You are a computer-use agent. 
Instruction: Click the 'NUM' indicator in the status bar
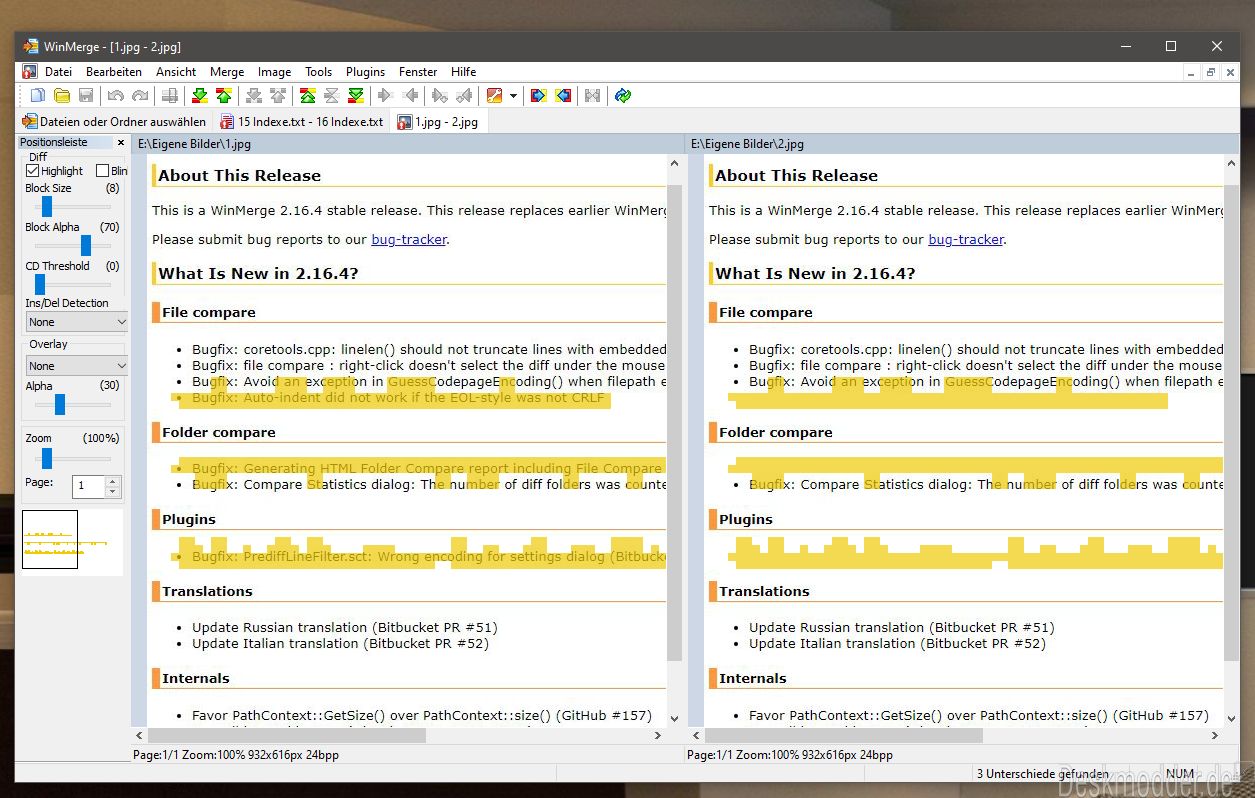tap(1180, 773)
